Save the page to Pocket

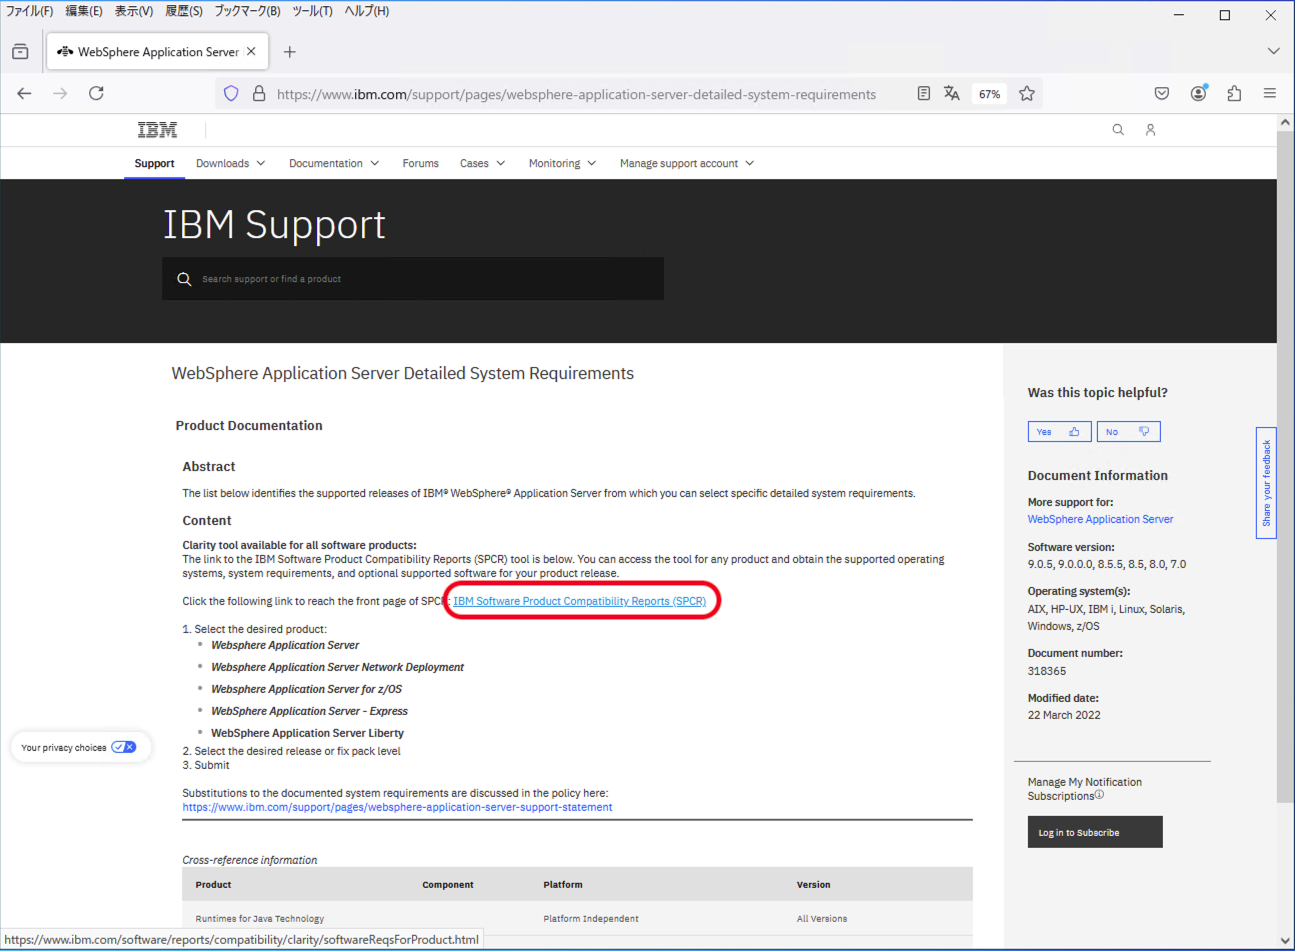tap(1161, 93)
